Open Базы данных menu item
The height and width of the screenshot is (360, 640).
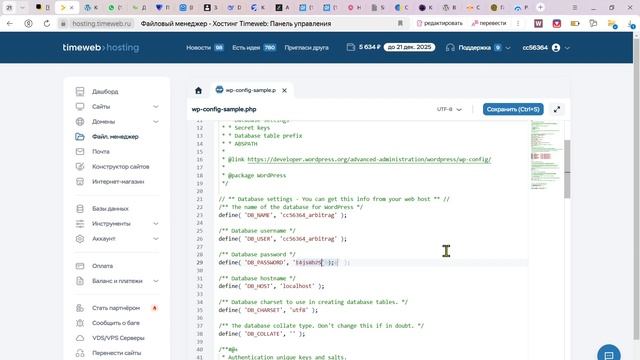pyautogui.click(x=110, y=209)
